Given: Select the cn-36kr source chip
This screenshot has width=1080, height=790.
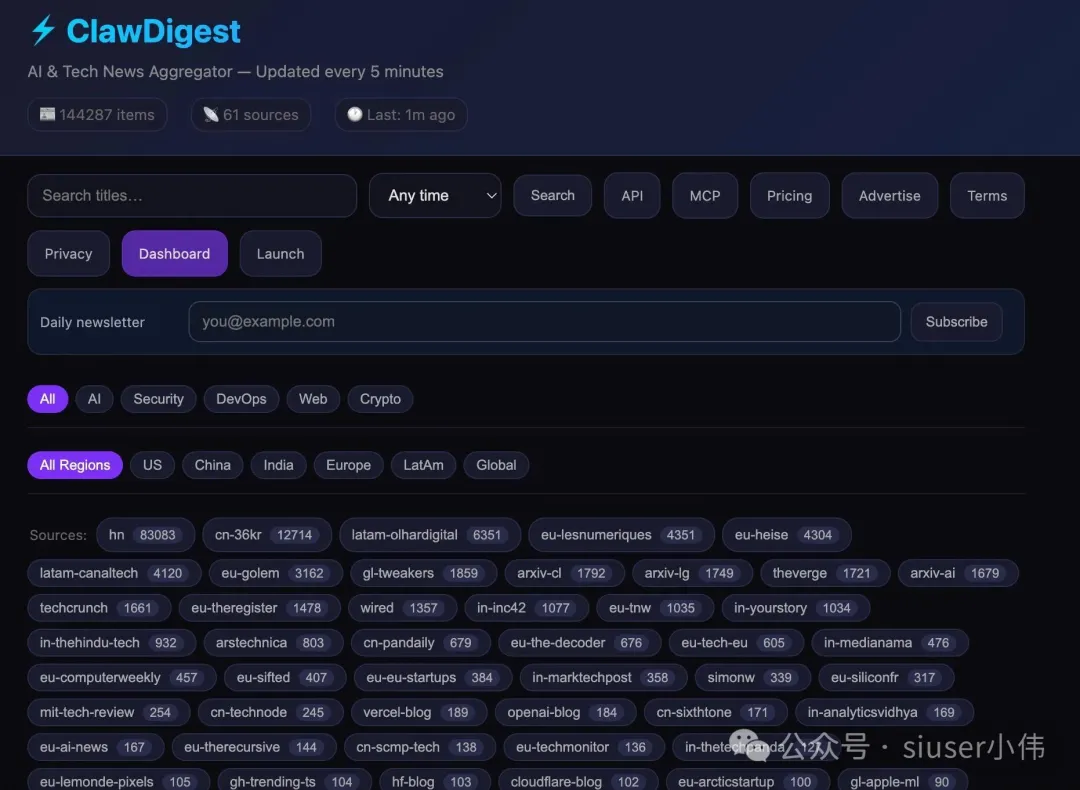Looking at the screenshot, I should (x=267, y=535).
